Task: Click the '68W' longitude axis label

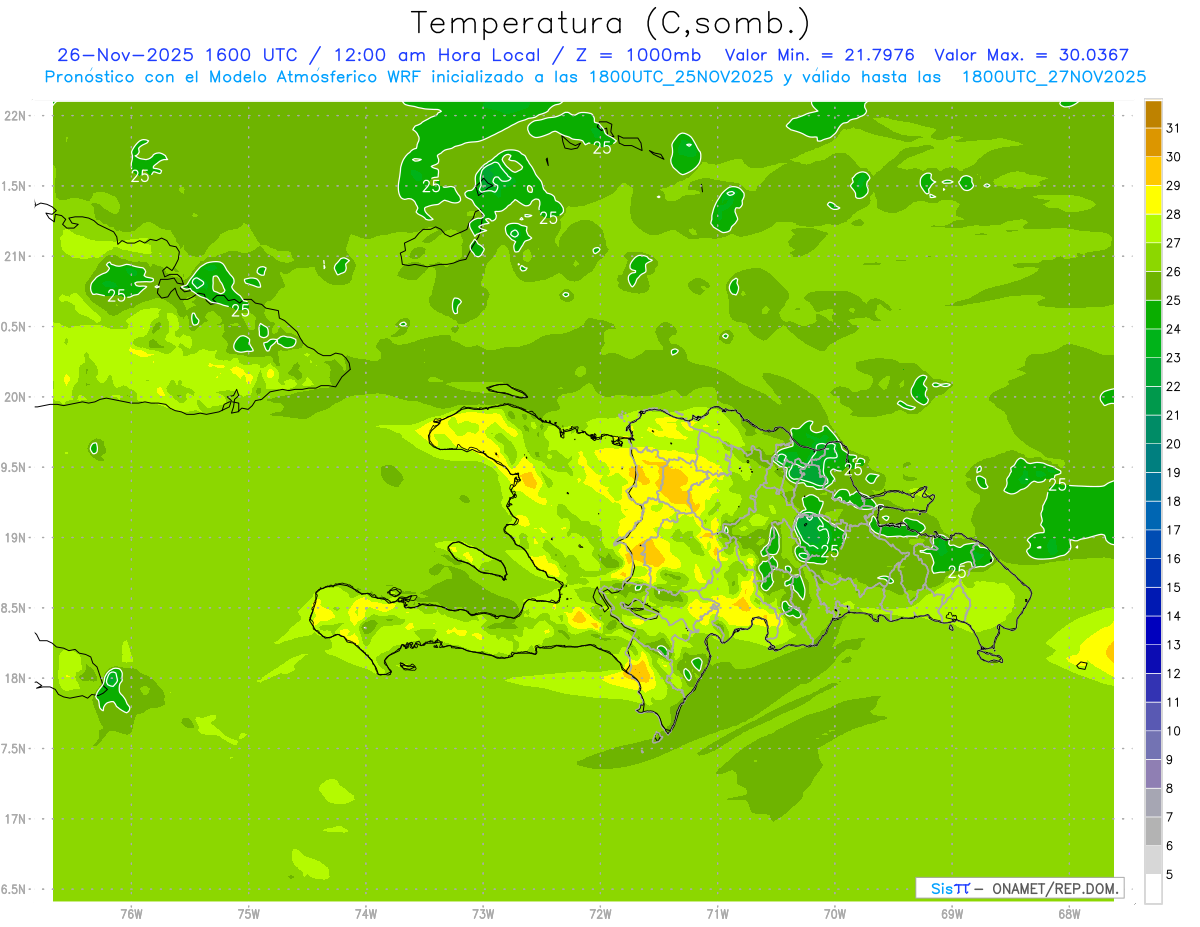Action: [1068, 914]
